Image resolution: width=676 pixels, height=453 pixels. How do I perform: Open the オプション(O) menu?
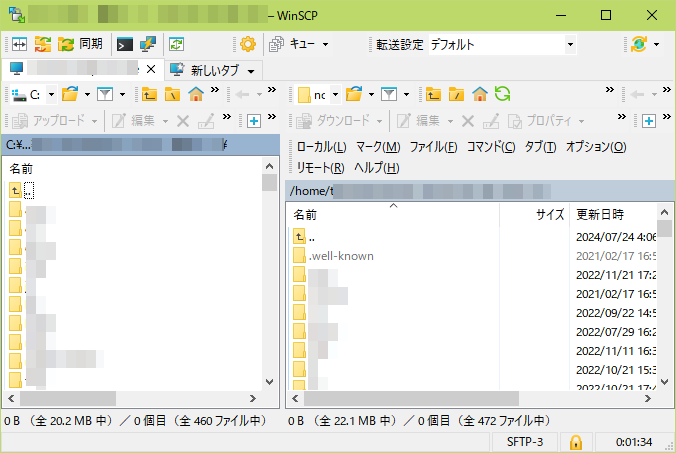[596, 147]
